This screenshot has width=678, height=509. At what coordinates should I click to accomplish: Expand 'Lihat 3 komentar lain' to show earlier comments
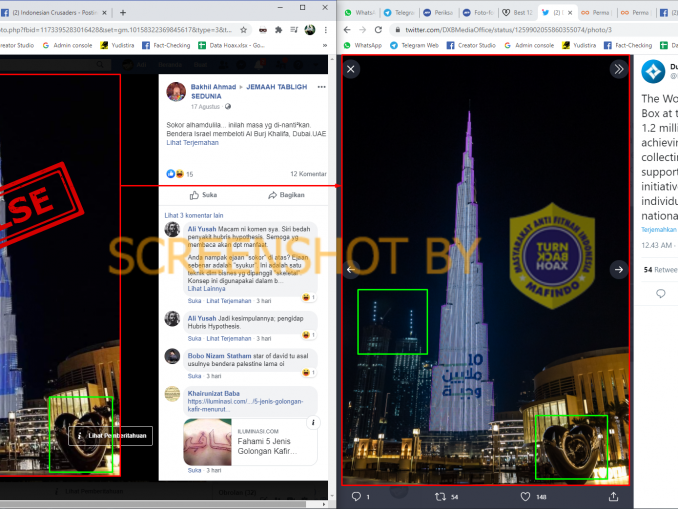coord(194,215)
